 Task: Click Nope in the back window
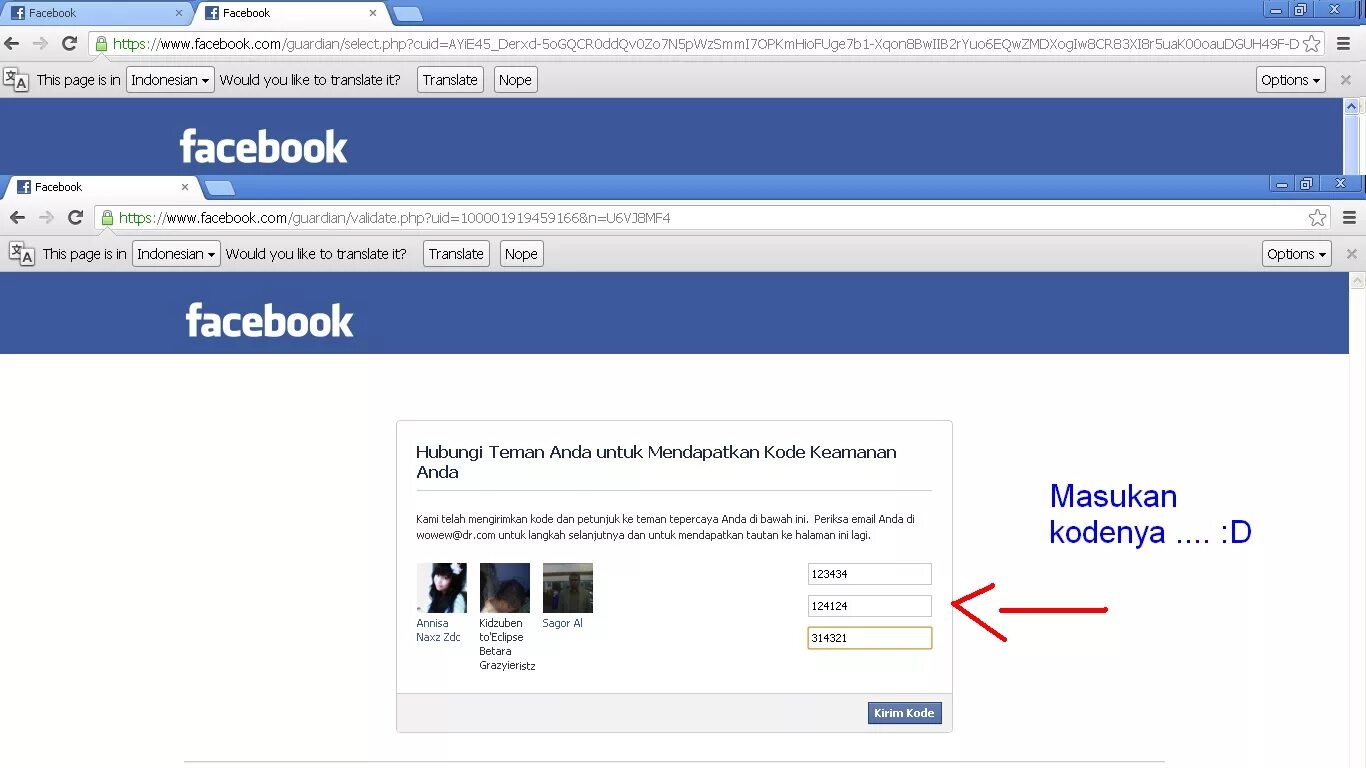point(515,80)
